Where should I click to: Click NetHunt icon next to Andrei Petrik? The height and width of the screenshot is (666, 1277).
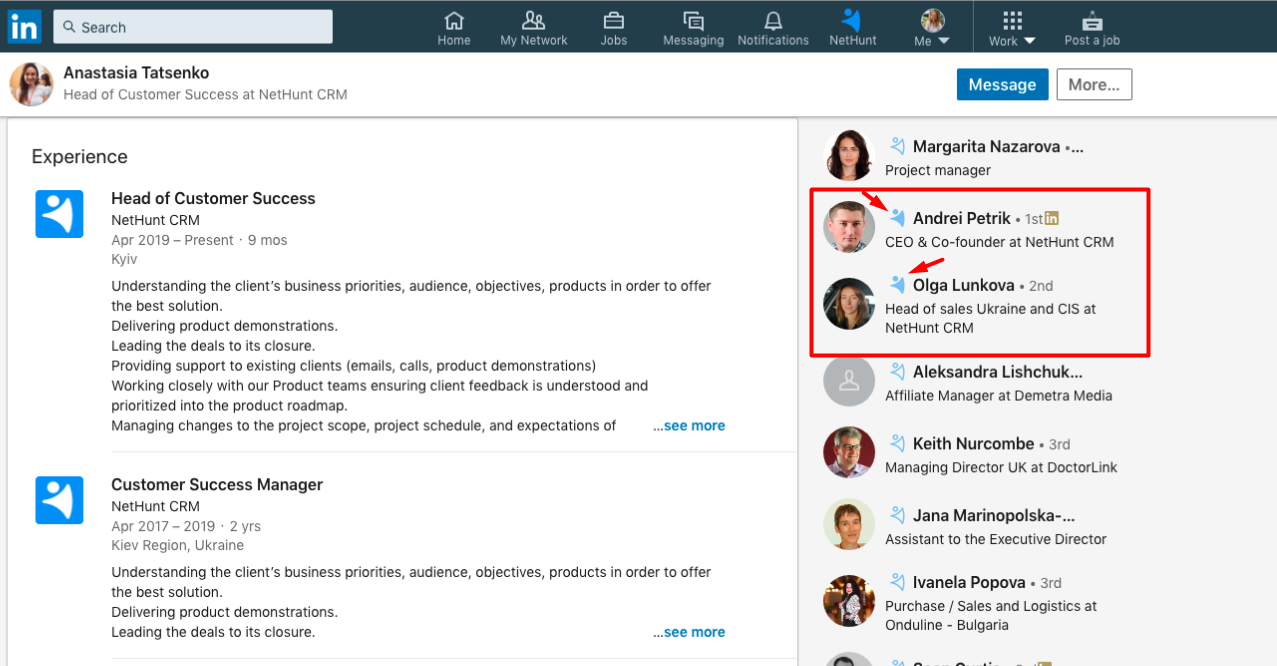coord(897,218)
